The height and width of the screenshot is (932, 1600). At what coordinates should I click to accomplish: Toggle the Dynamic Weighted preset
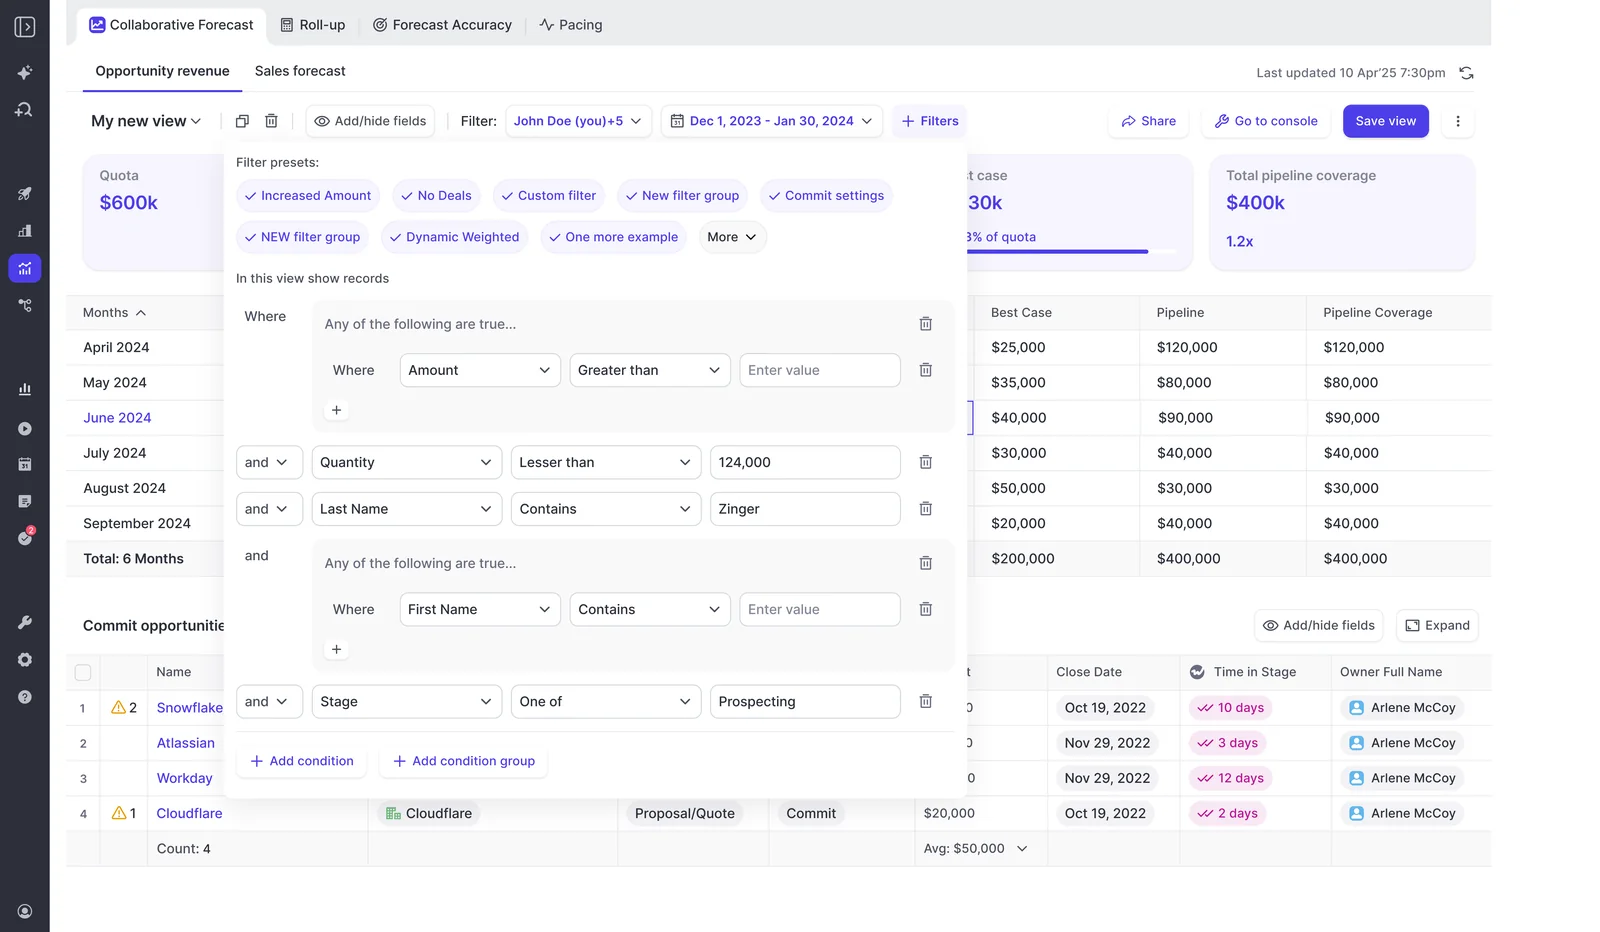pos(455,237)
